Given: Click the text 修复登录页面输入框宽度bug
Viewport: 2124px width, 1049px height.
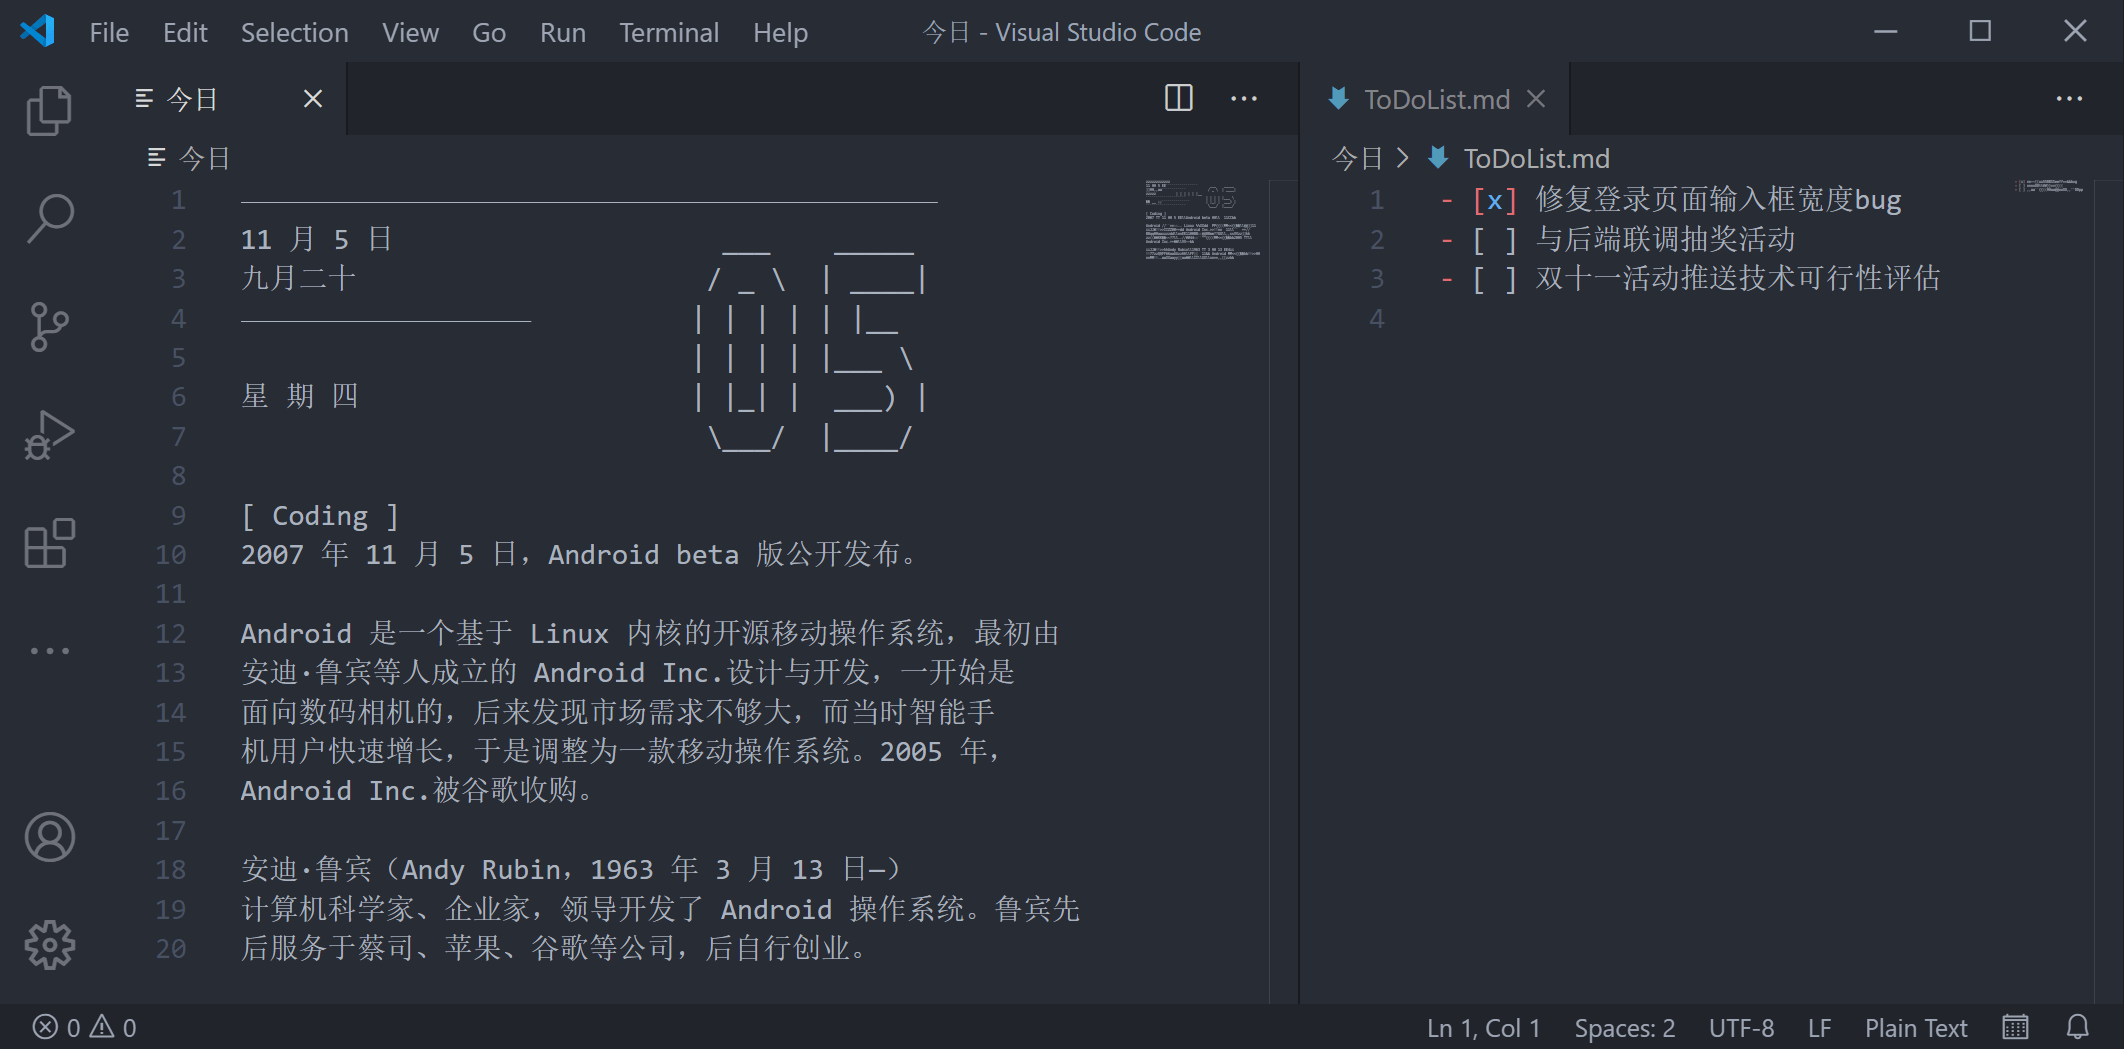Looking at the screenshot, I should coord(1718,200).
